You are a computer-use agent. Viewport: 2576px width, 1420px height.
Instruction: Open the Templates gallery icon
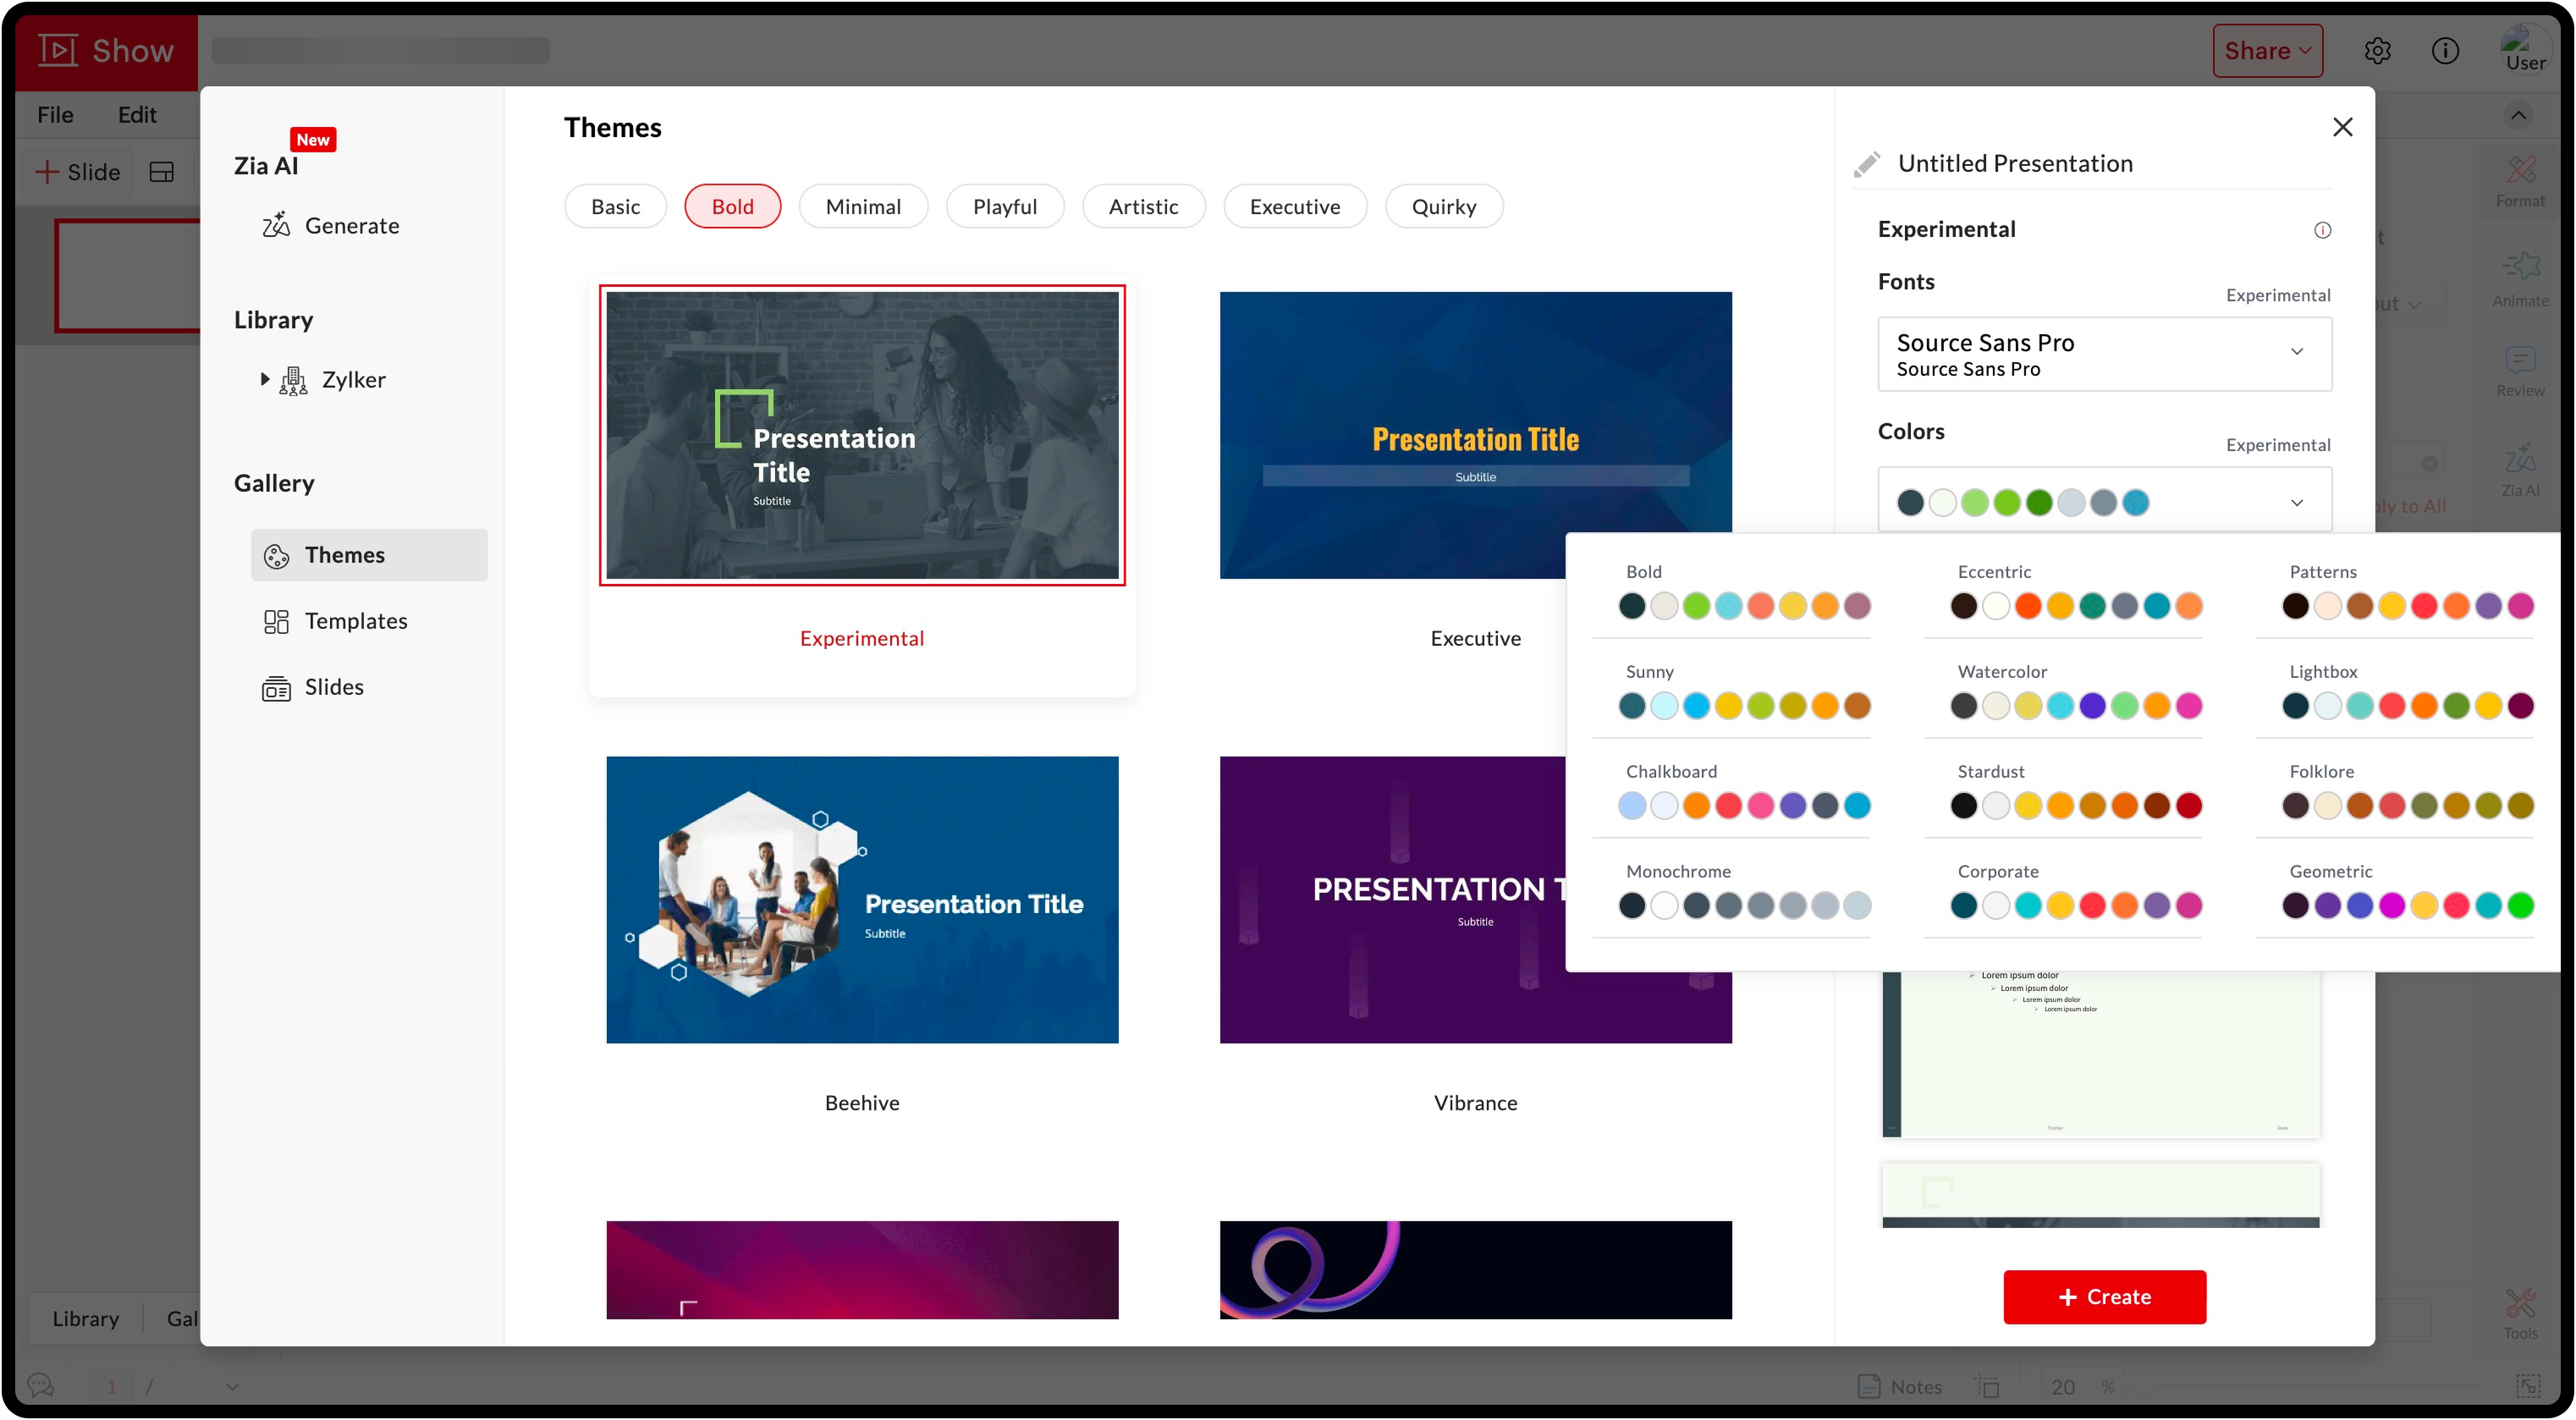pos(276,621)
